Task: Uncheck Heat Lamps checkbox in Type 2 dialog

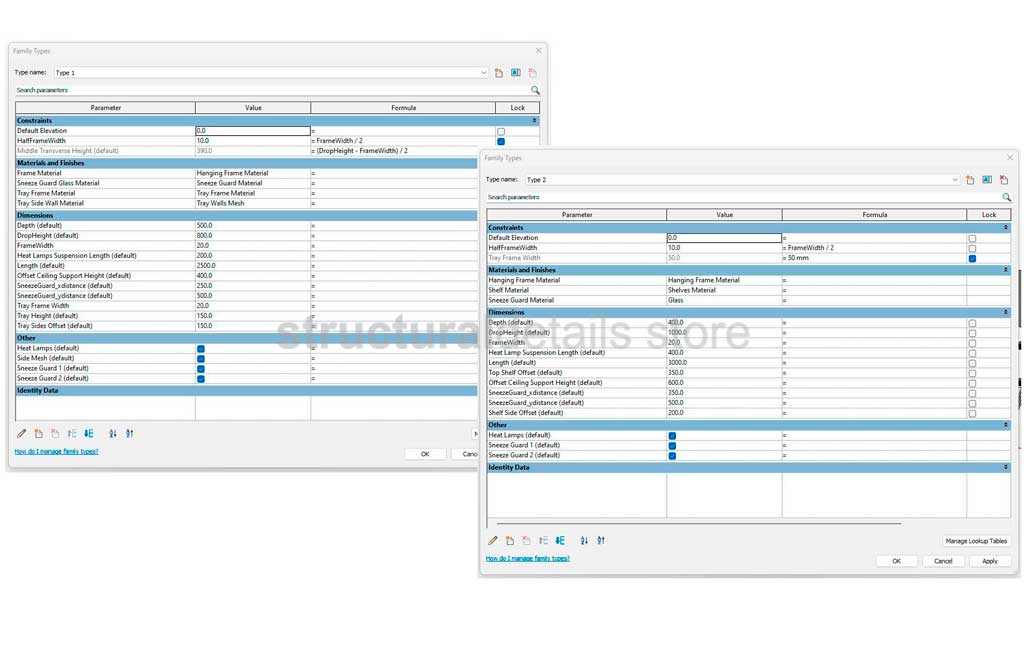Action: pyautogui.click(x=672, y=436)
